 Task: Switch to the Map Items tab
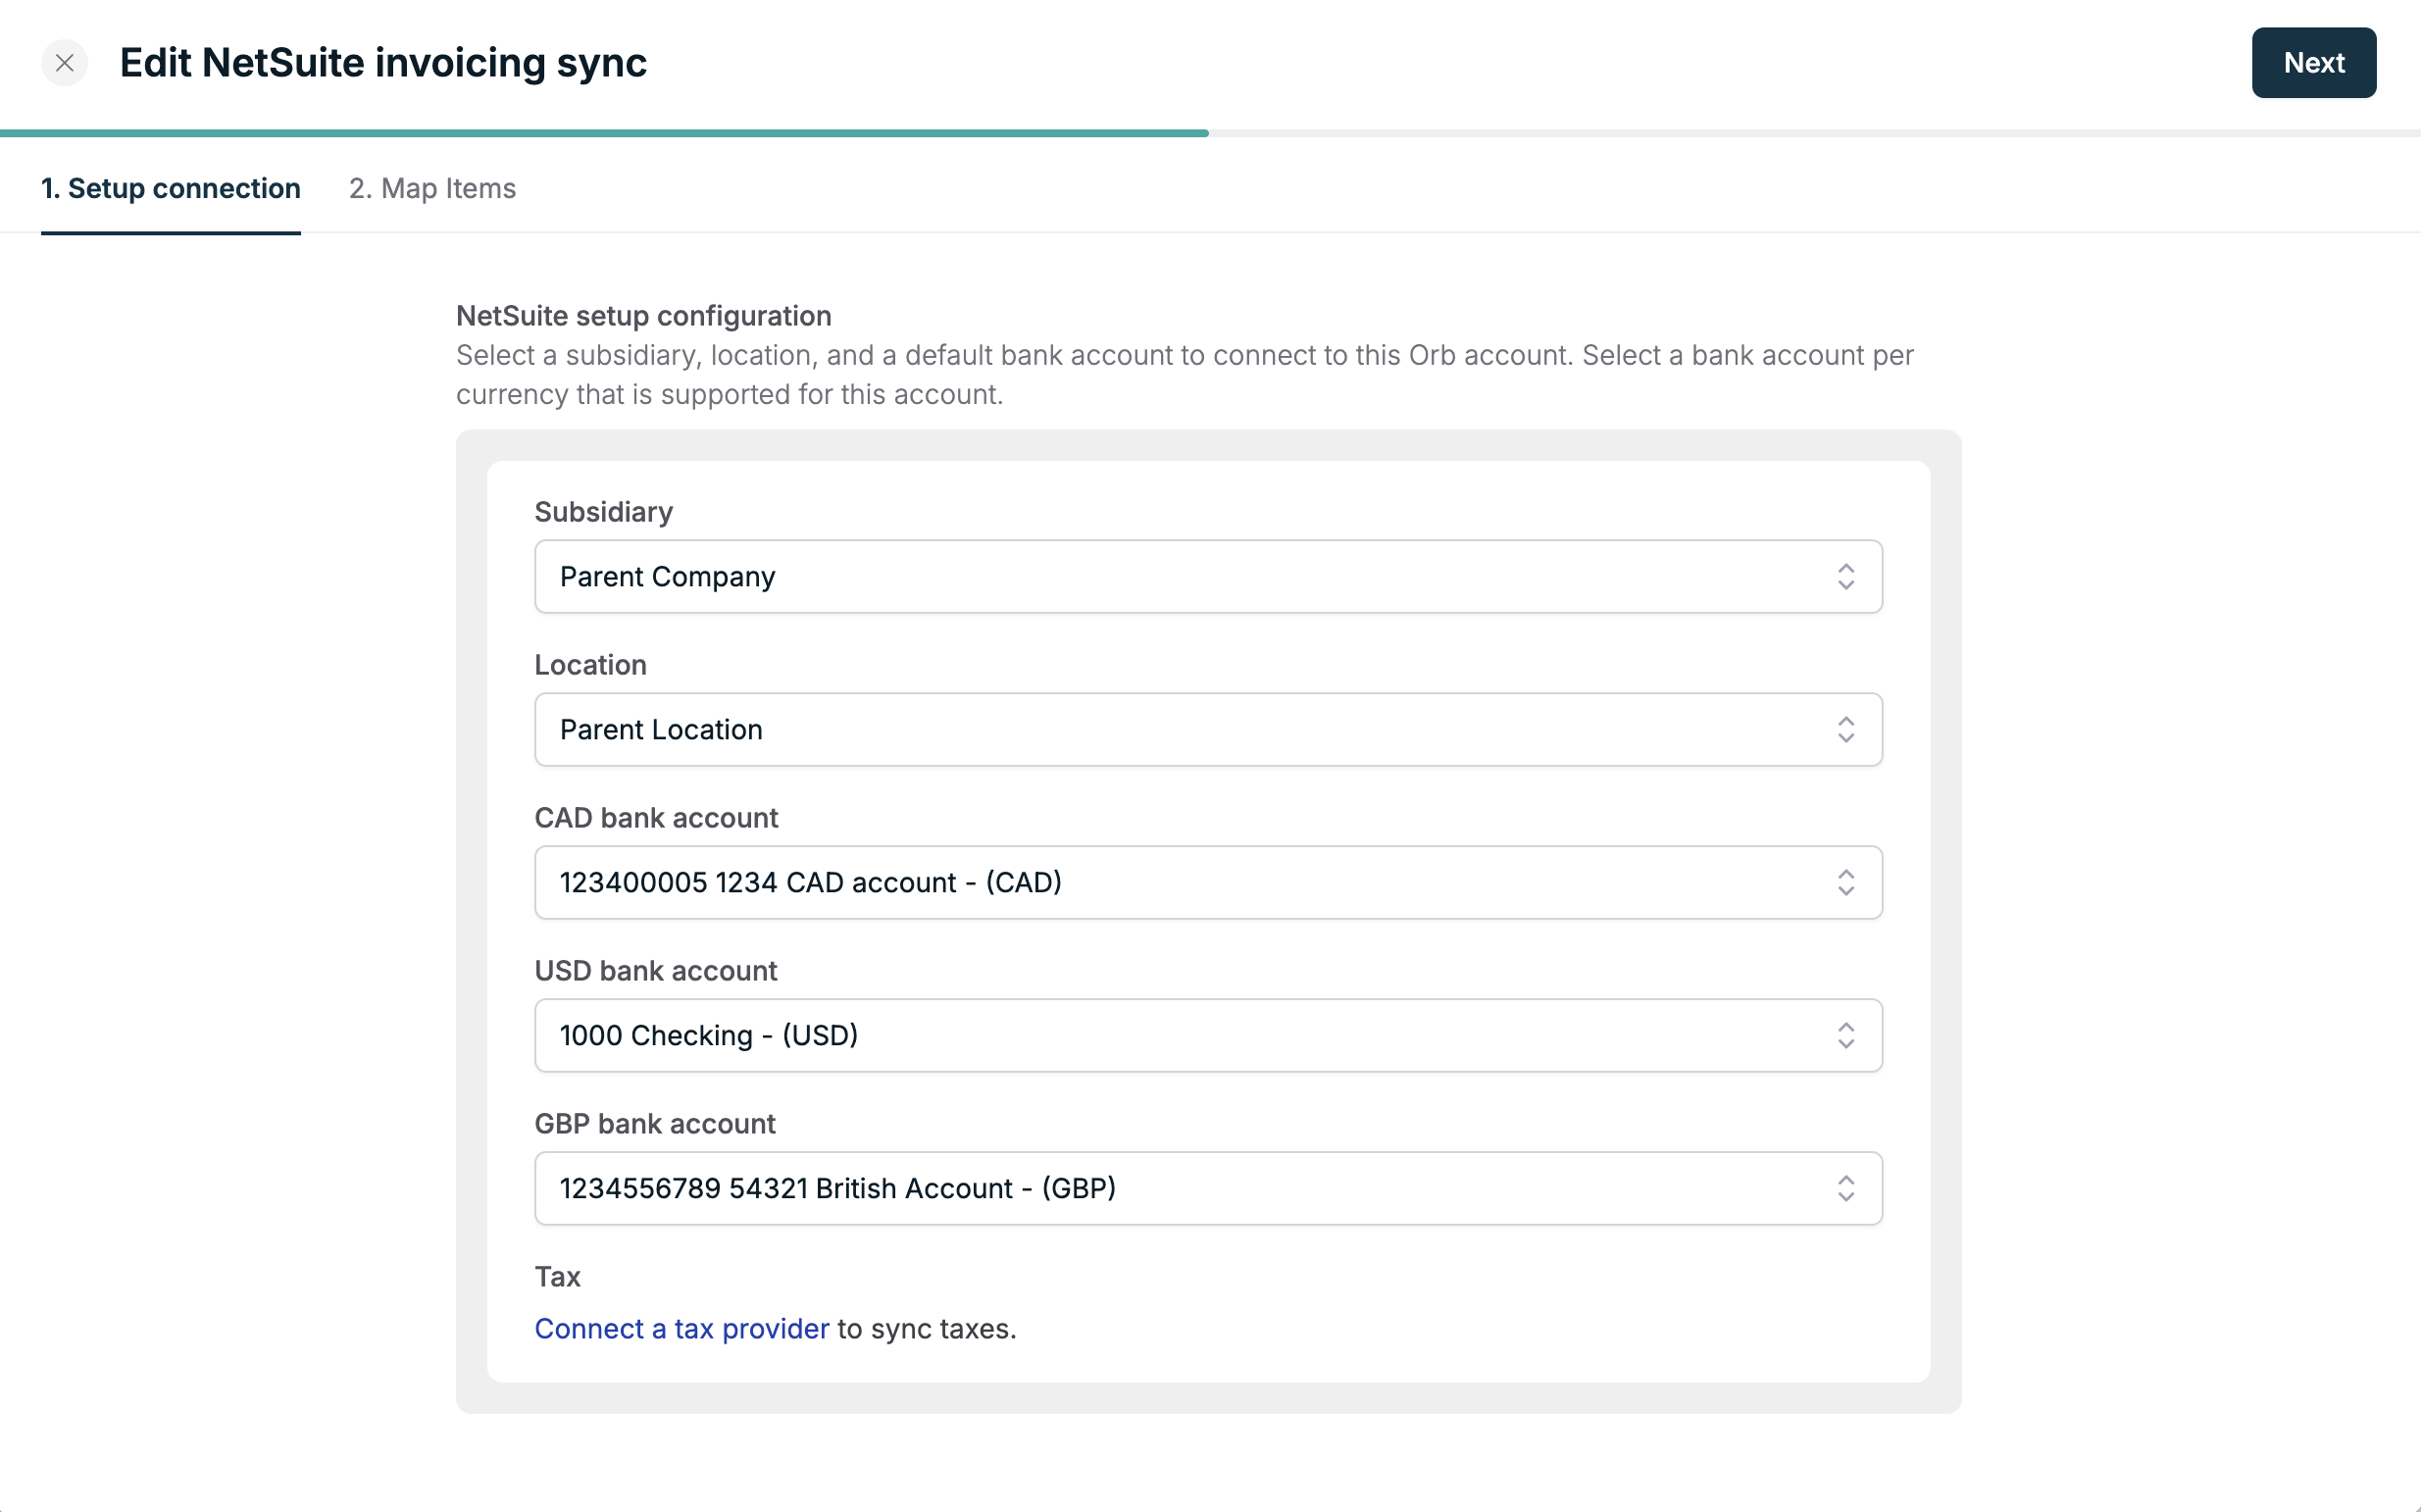pos(432,188)
